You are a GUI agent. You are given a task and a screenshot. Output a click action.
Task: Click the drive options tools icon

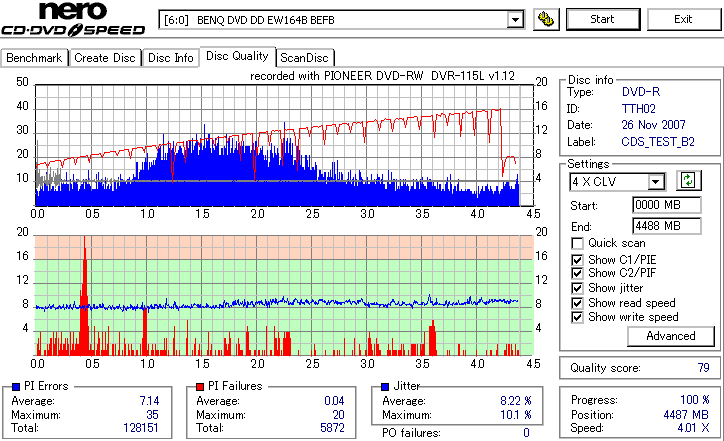point(546,19)
